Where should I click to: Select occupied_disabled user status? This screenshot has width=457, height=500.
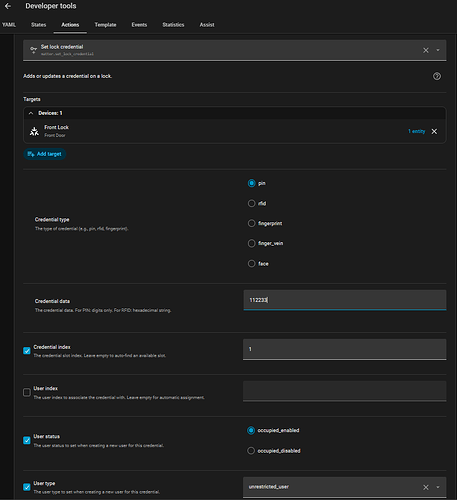(x=251, y=451)
